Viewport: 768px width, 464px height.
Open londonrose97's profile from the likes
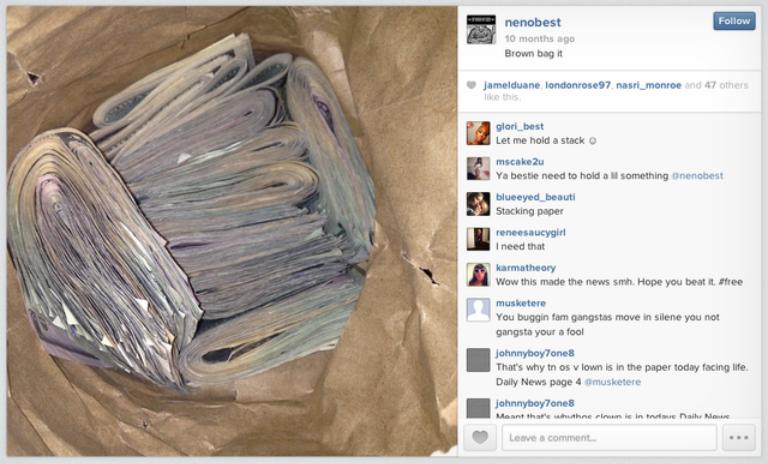tap(578, 85)
